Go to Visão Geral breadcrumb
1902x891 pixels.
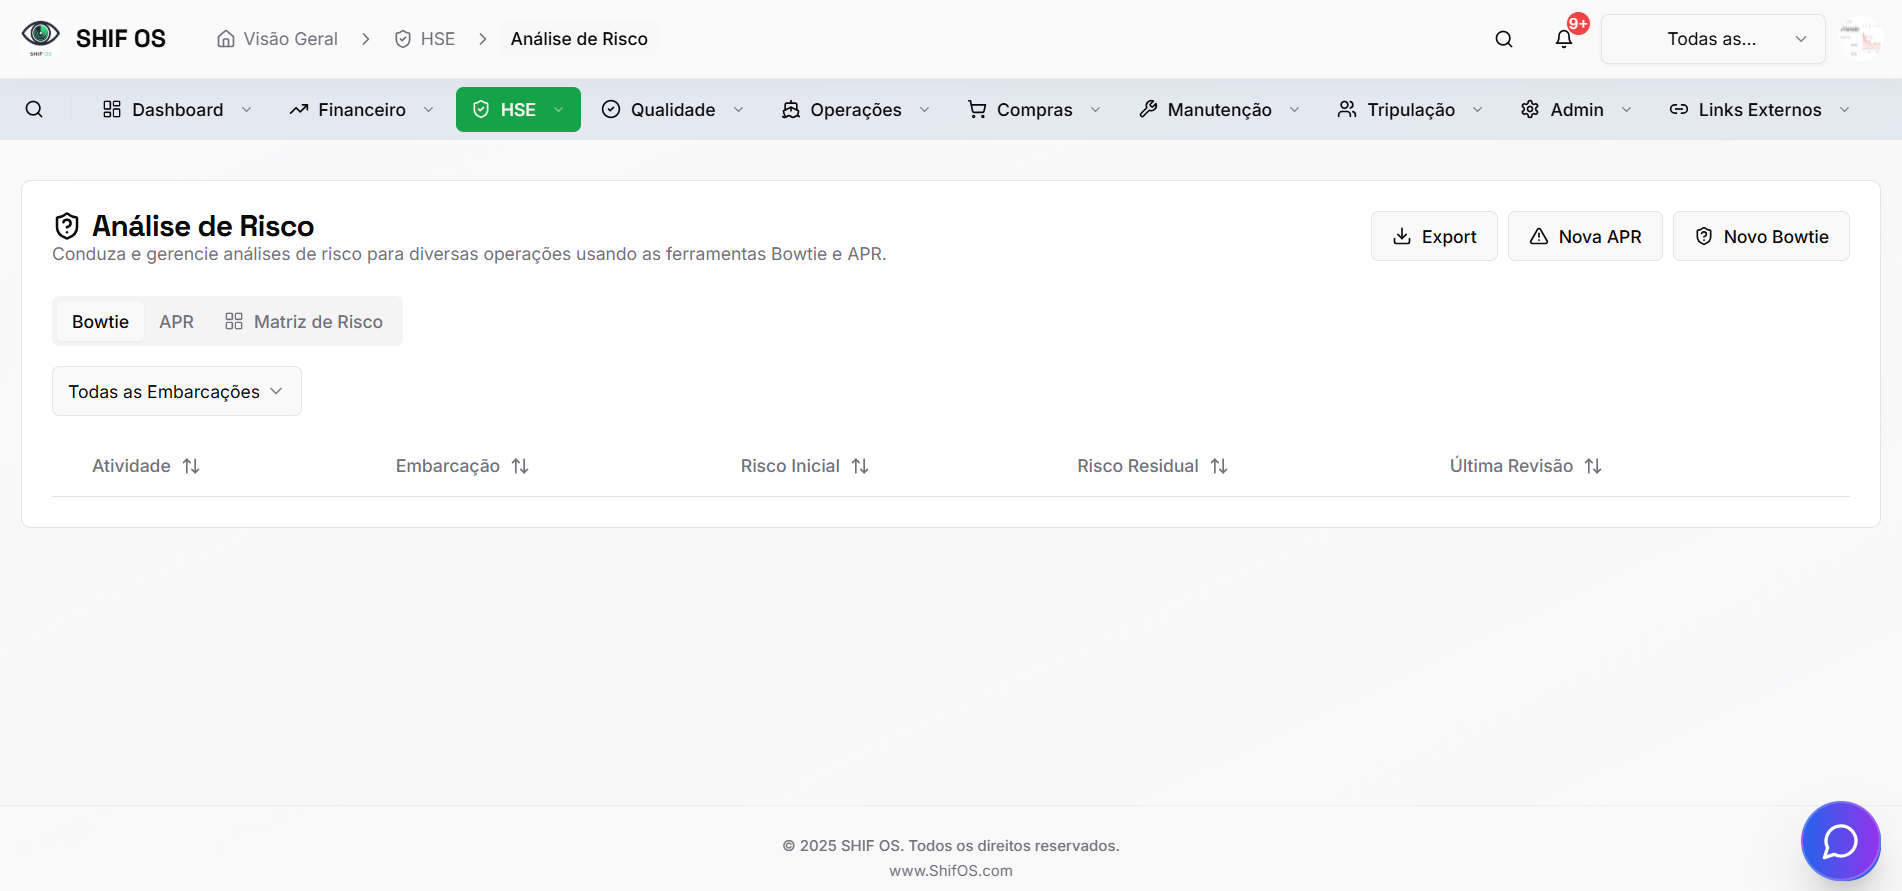[278, 39]
